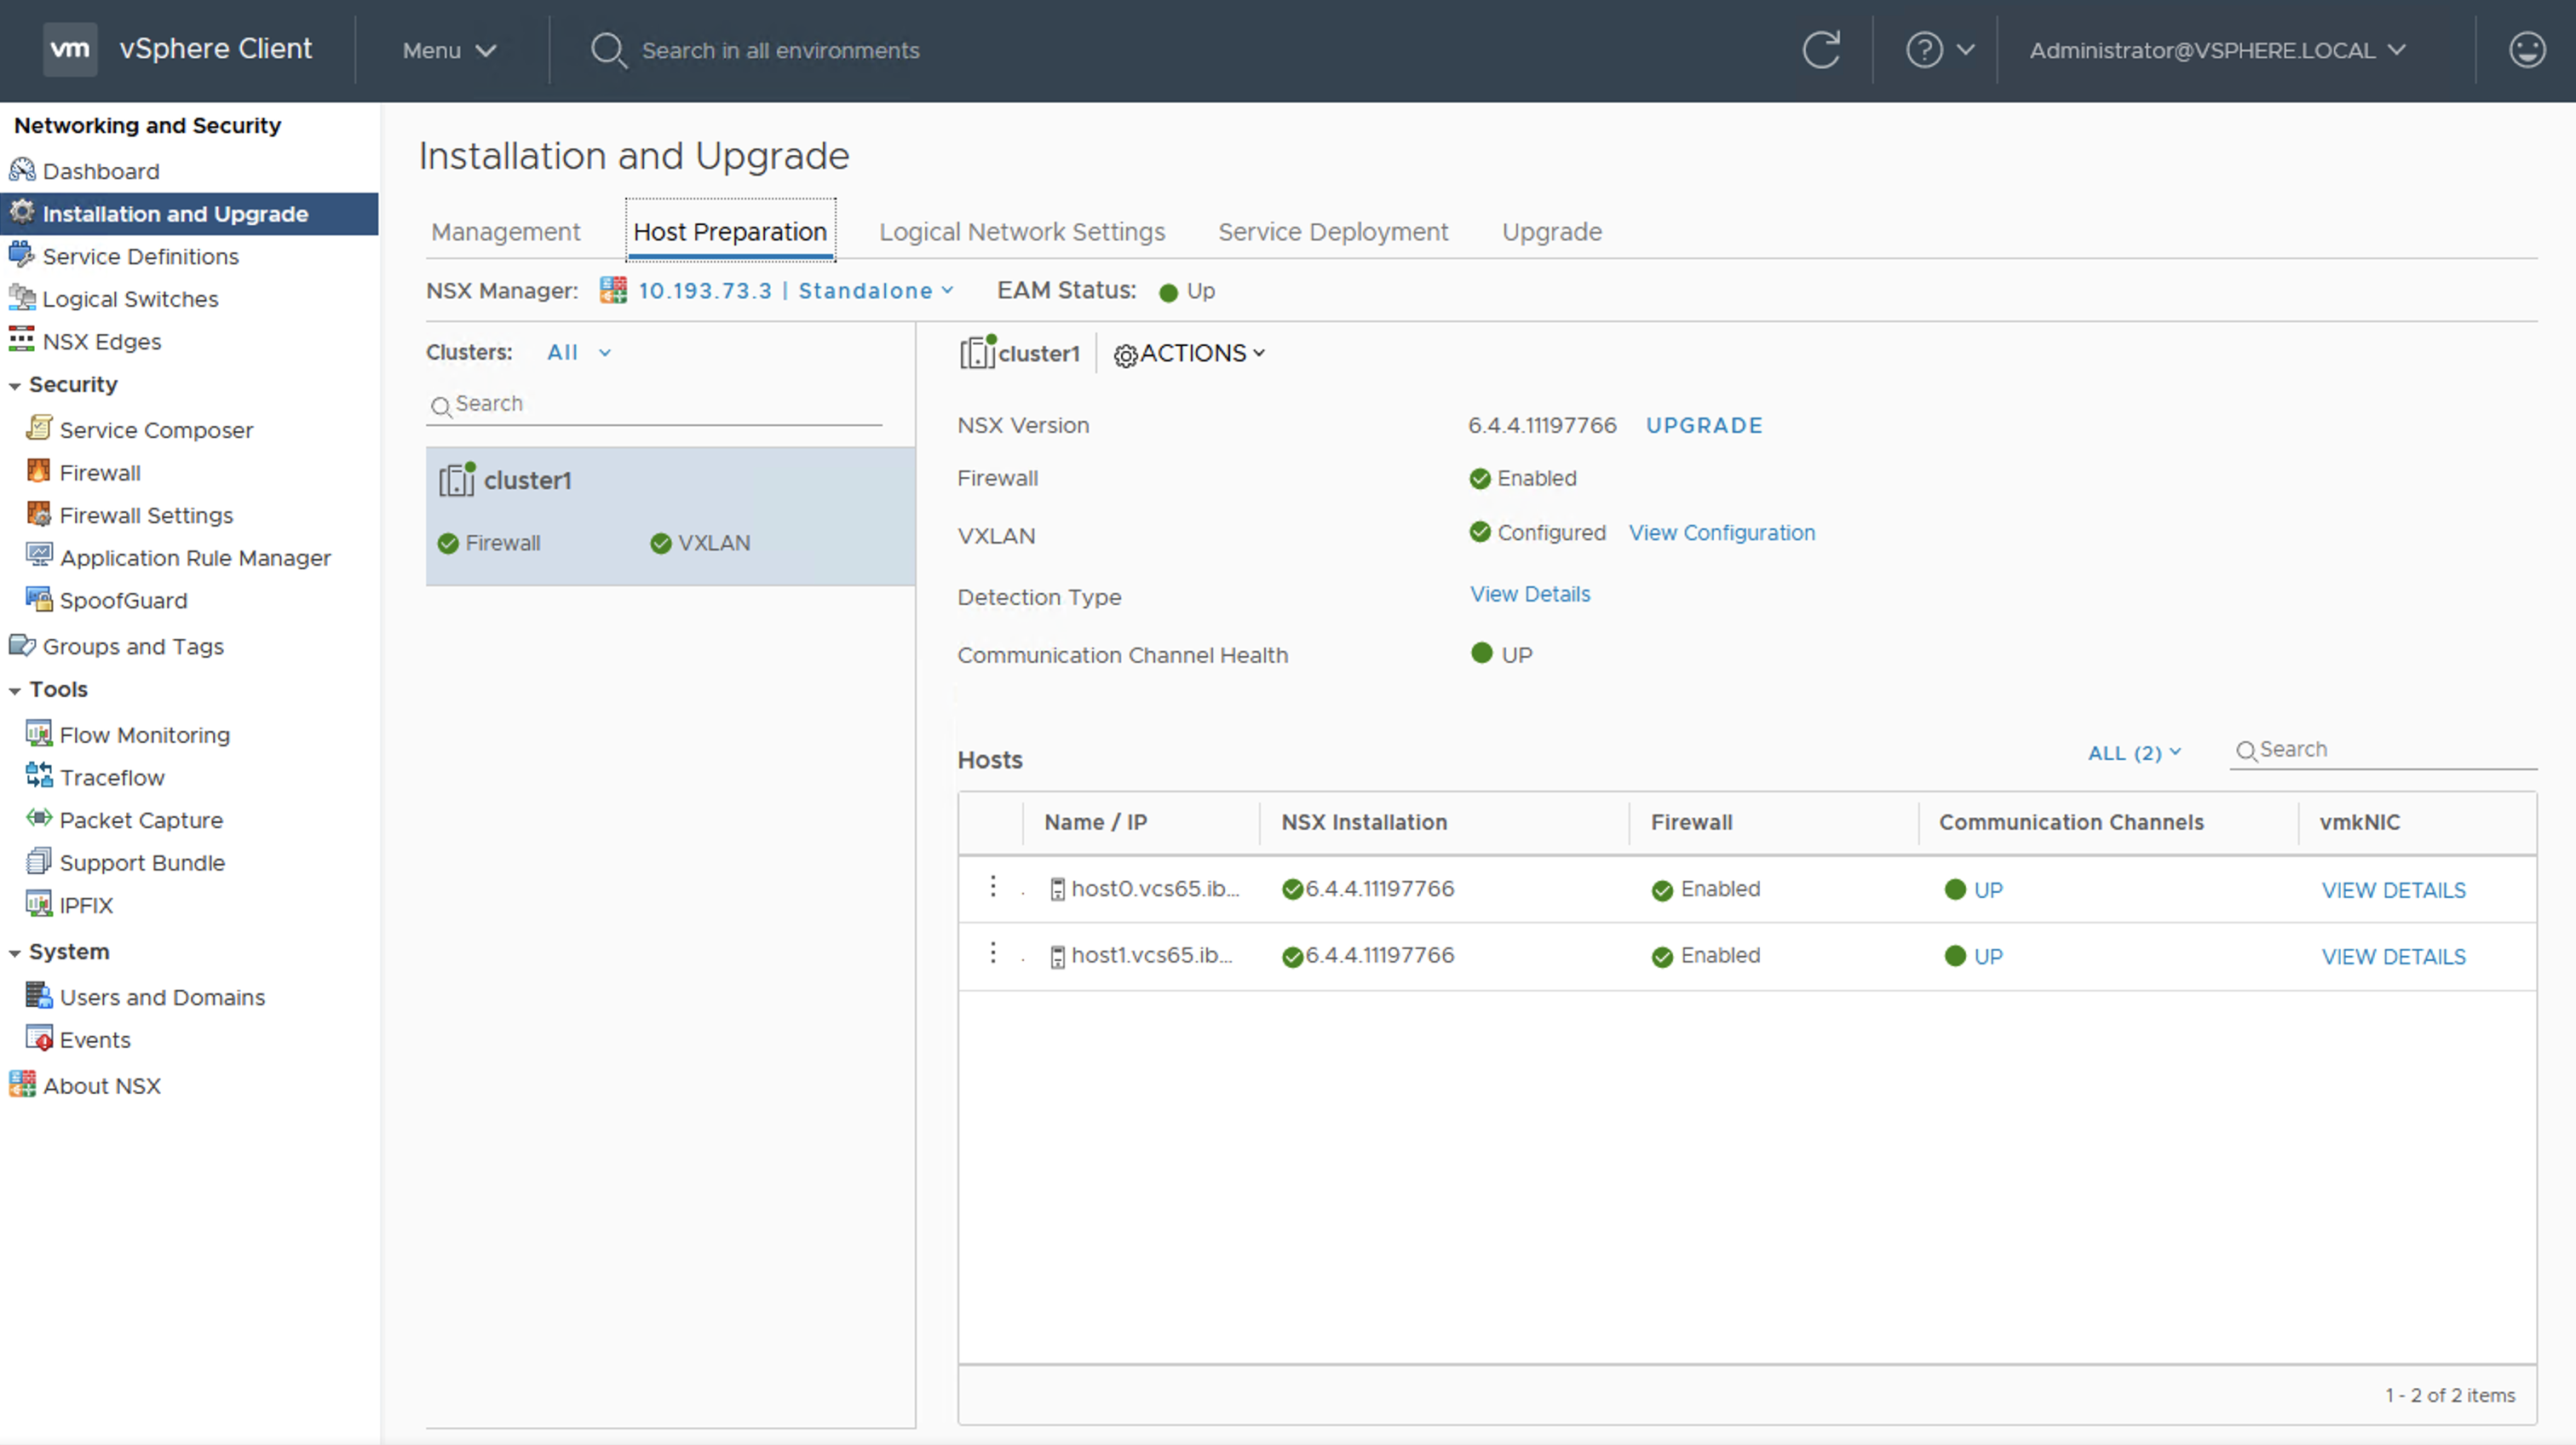2576x1445 pixels.
Task: Collapse the Tools tree section
Action: [15, 691]
